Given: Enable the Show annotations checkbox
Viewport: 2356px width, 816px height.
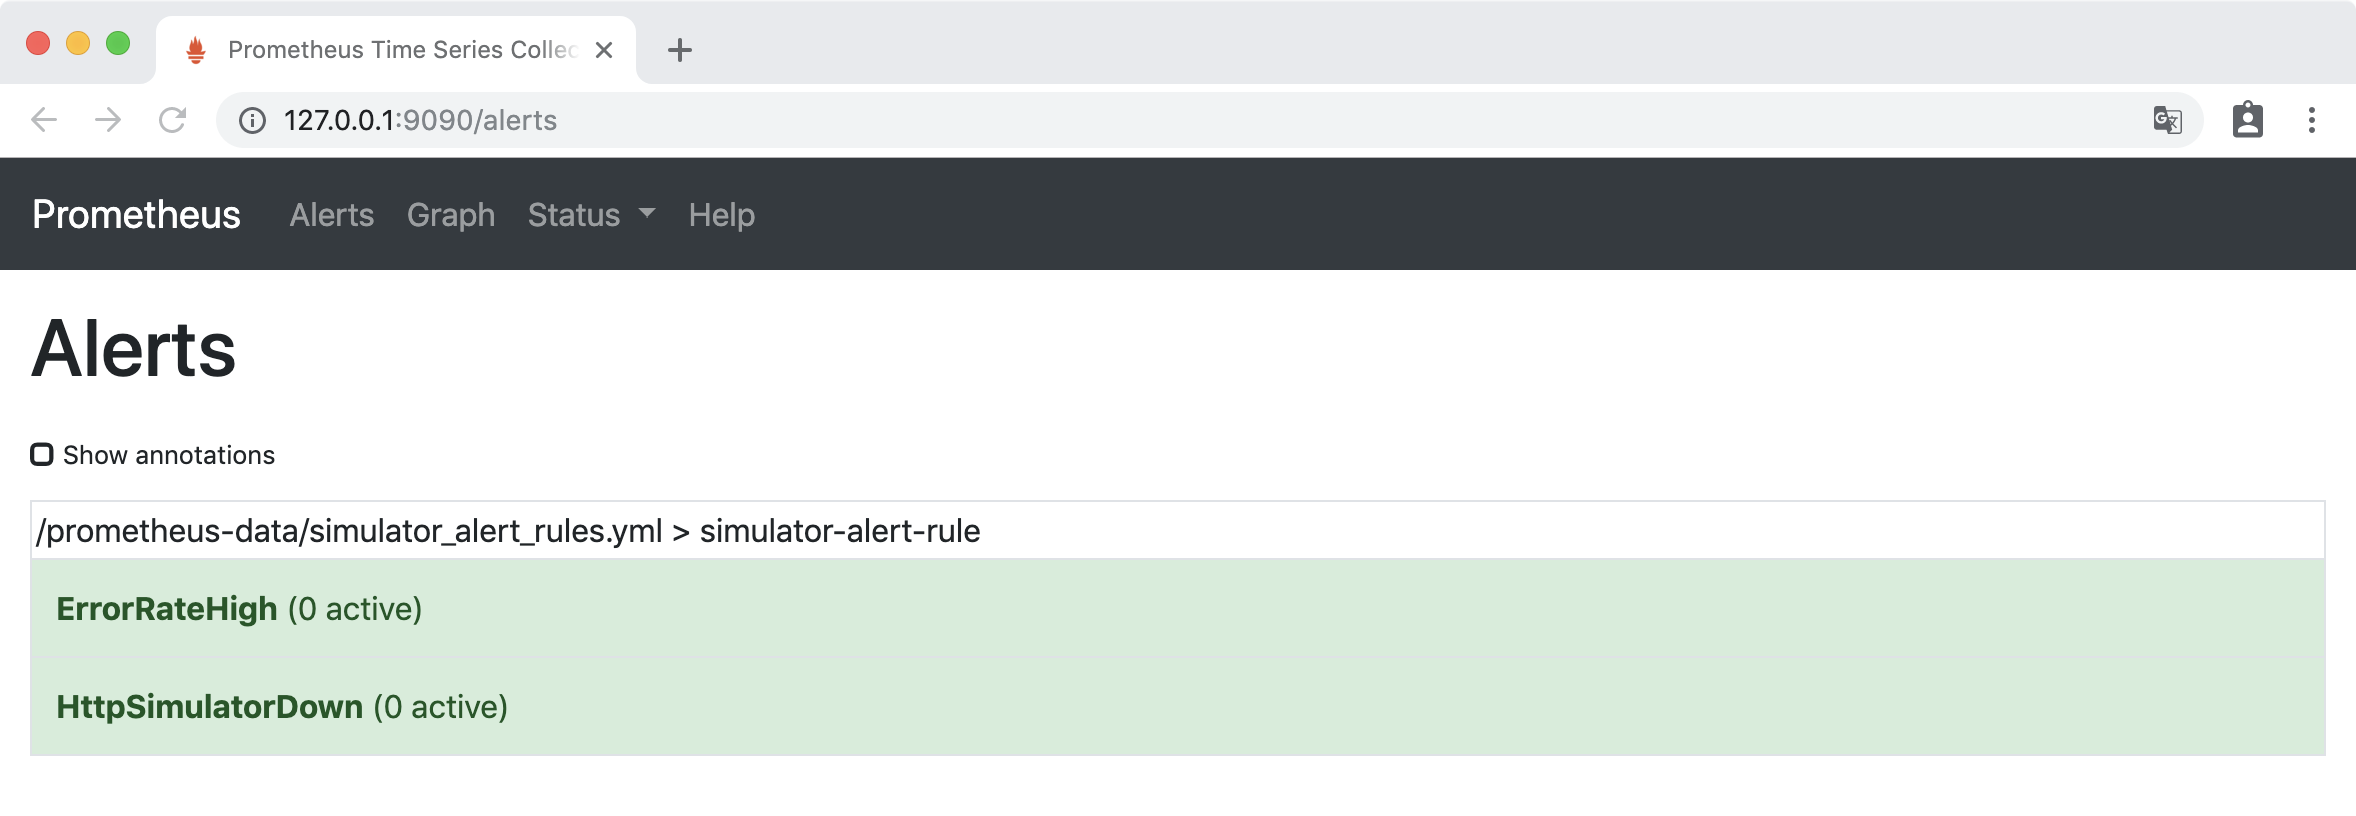Looking at the screenshot, I should [42, 455].
